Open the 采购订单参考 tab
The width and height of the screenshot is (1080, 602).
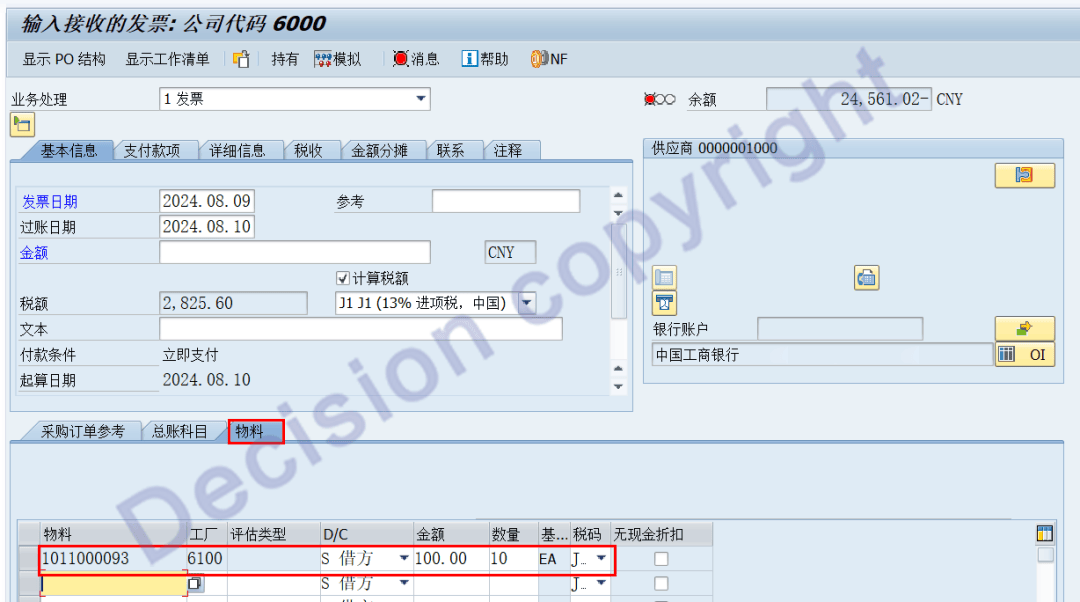point(82,431)
